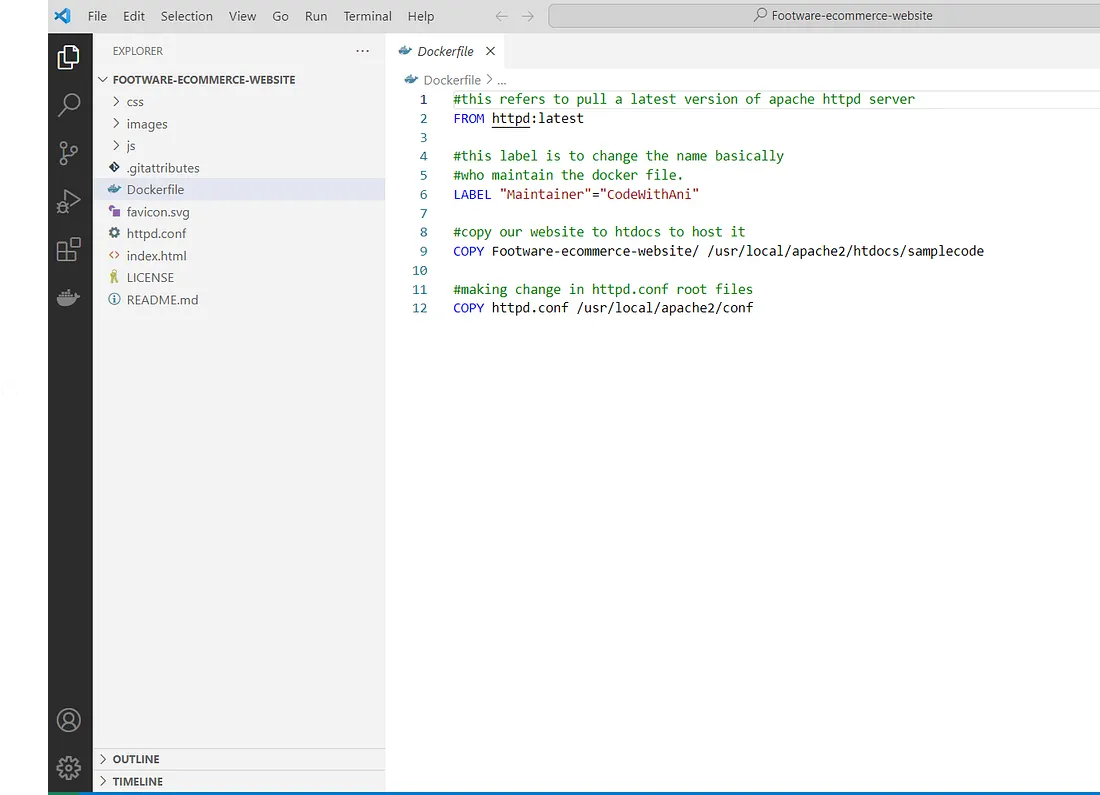Screen dimensions: 1100x795
Task: Click the "CodeWithAni" string value
Action: (650, 194)
